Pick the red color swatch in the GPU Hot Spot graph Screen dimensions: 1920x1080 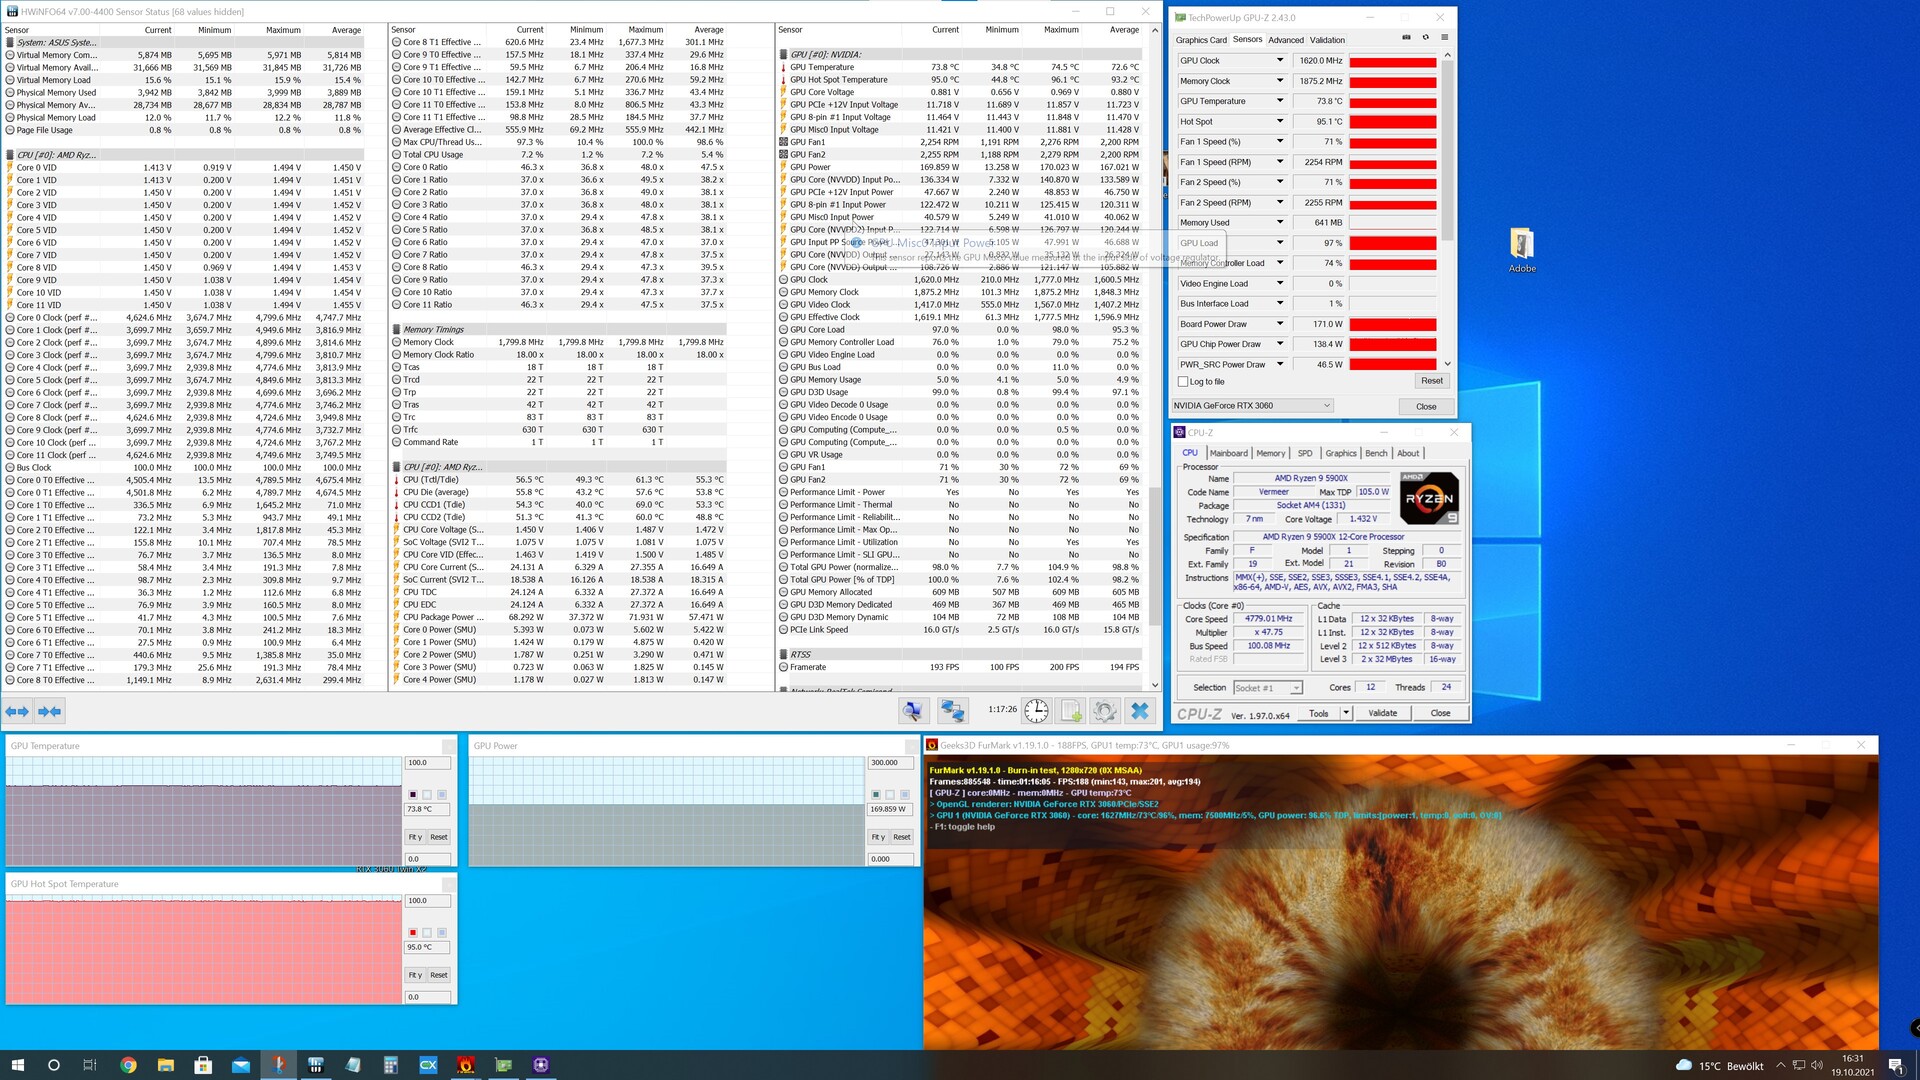[x=412, y=933]
